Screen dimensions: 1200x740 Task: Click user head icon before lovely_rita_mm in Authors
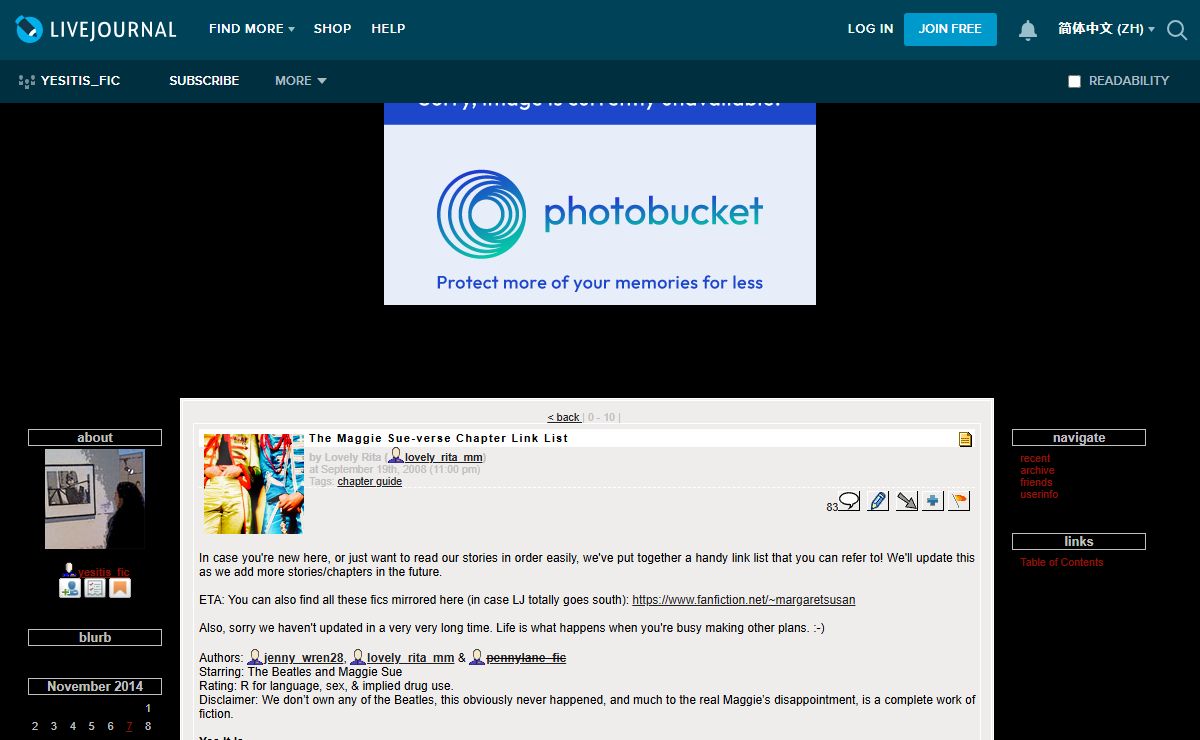pos(358,657)
